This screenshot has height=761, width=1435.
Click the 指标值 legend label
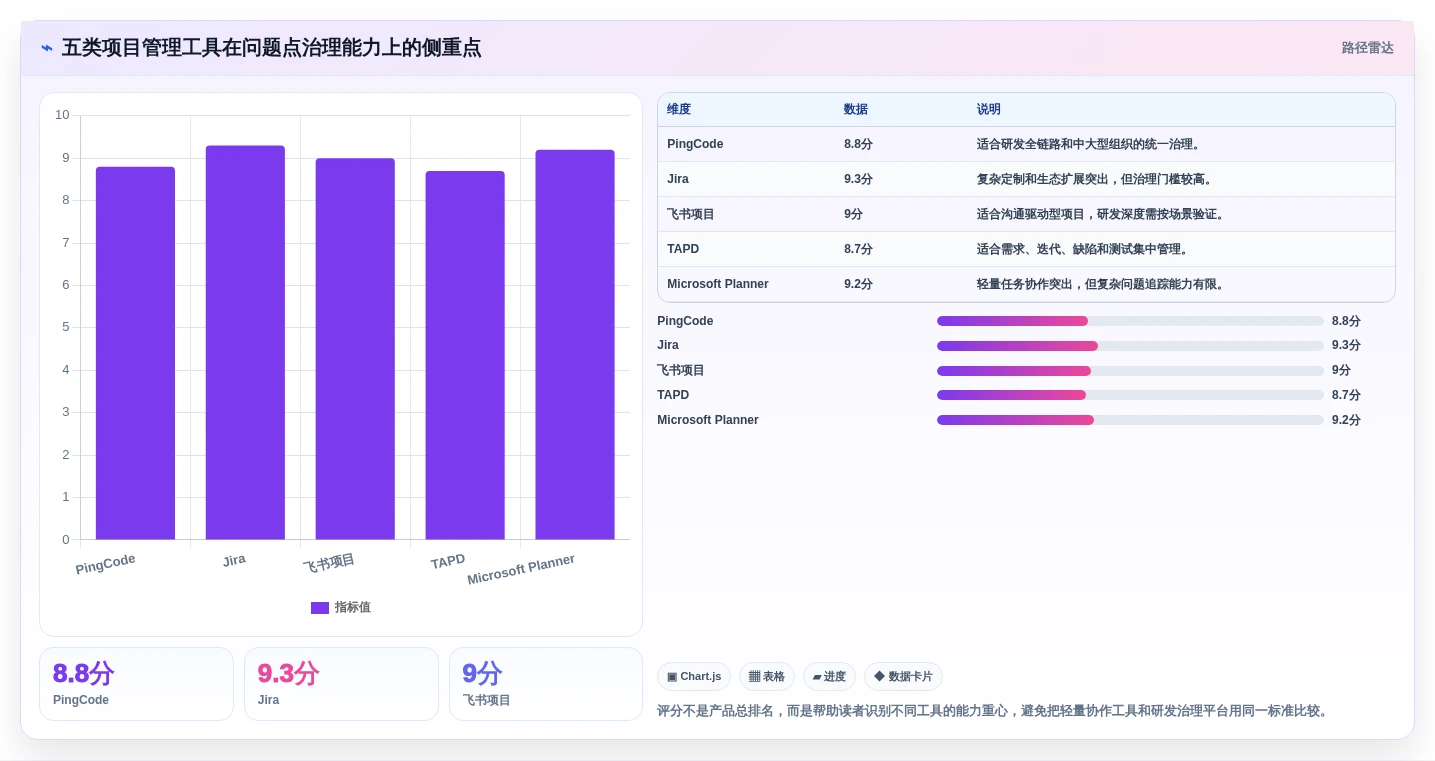coord(352,608)
